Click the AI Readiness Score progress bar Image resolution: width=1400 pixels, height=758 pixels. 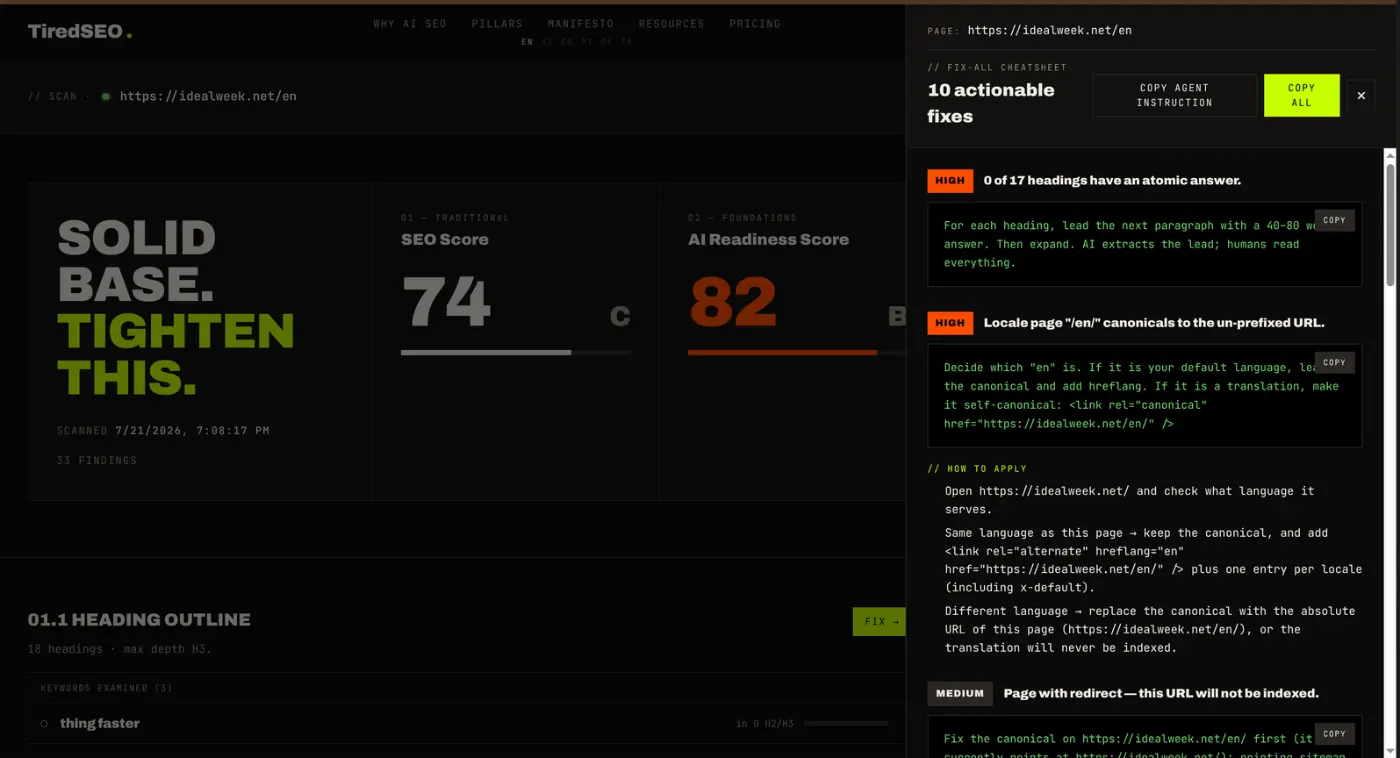(796, 352)
